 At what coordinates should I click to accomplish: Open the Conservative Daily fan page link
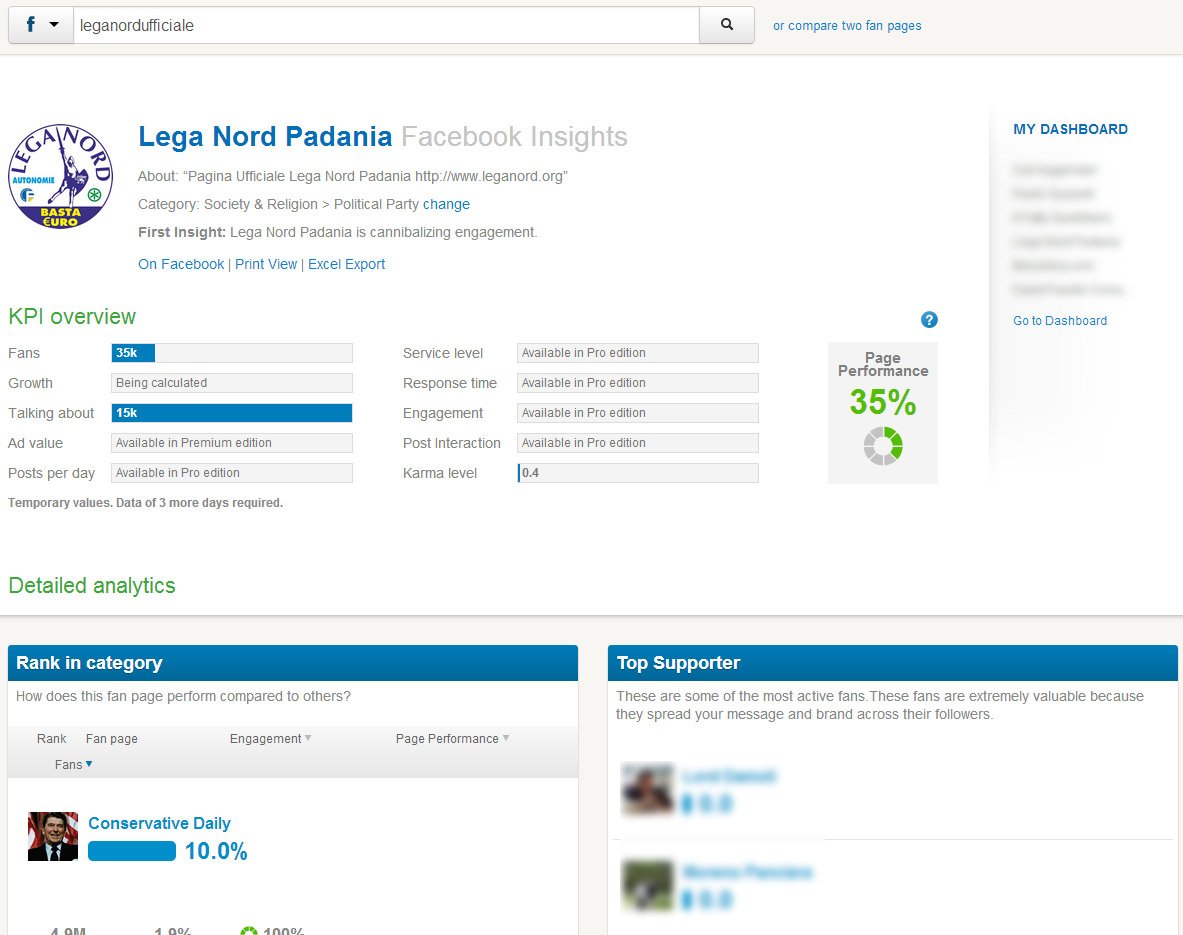point(159,823)
